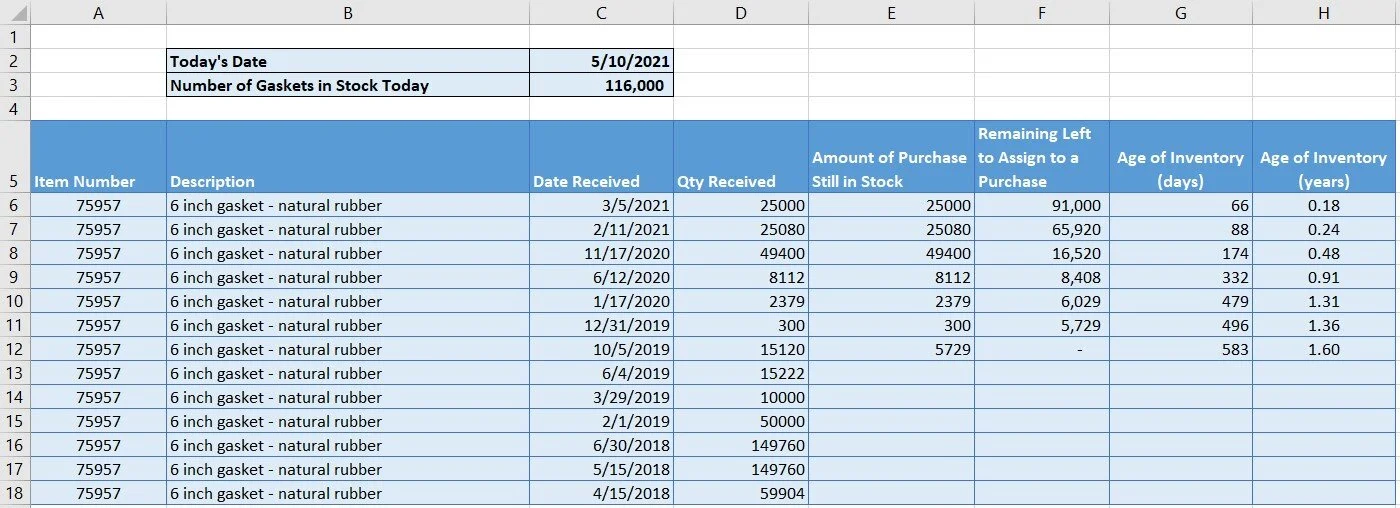
Task: Select date received cell 3/5/2021
Action: tap(601, 206)
